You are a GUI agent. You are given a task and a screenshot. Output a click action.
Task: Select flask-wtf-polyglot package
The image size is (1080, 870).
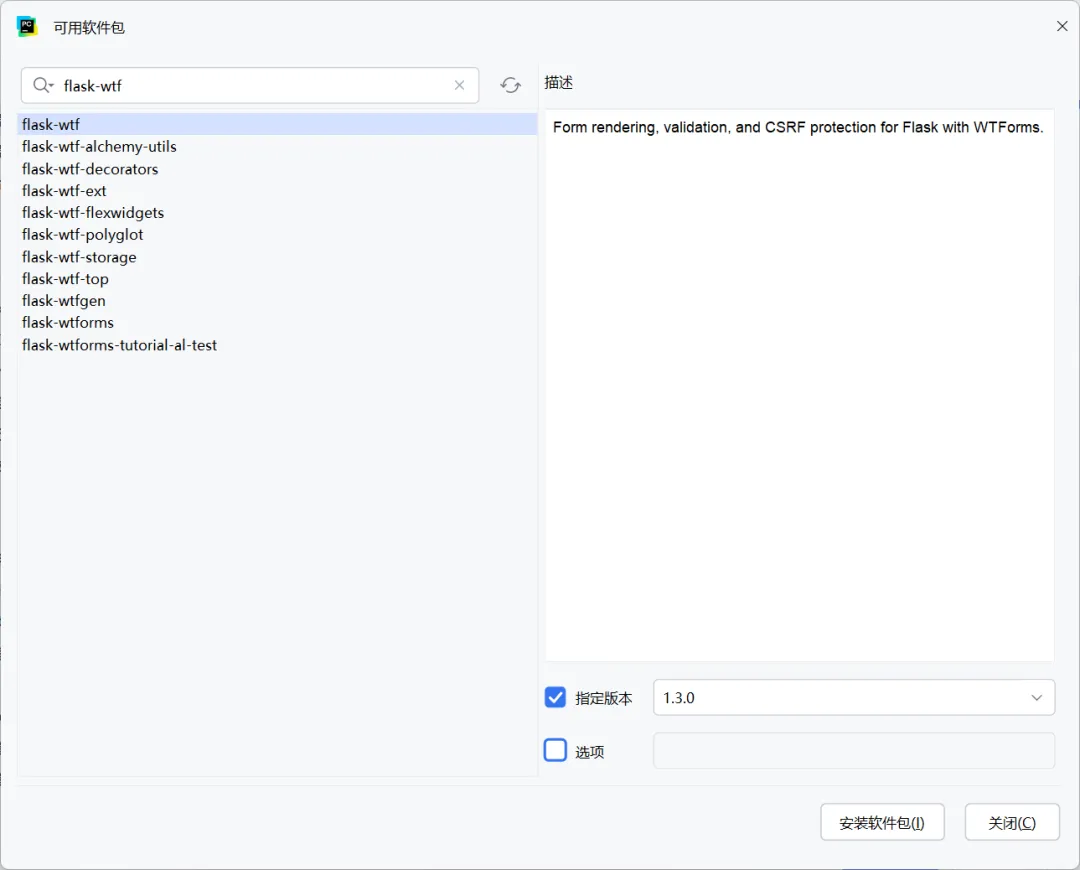tap(277, 235)
